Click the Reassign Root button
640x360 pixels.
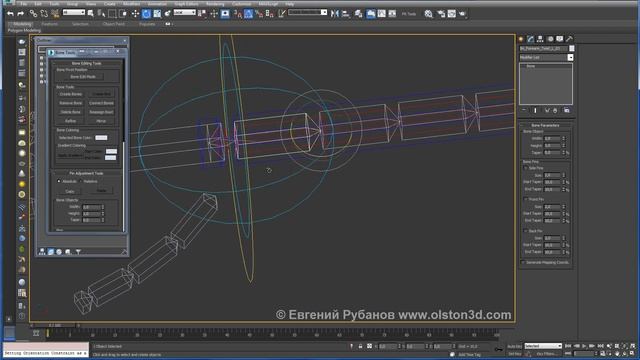101,112
